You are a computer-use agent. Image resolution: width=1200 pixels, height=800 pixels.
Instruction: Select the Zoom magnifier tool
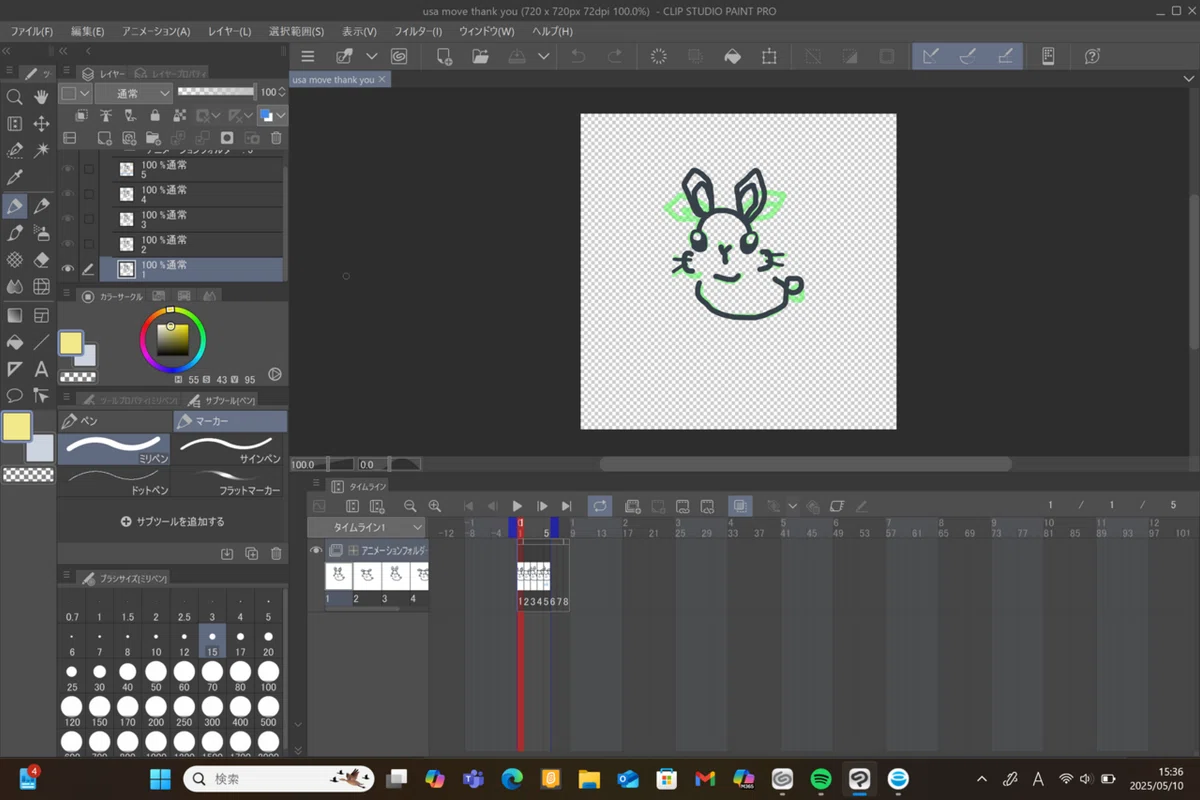click(15, 97)
